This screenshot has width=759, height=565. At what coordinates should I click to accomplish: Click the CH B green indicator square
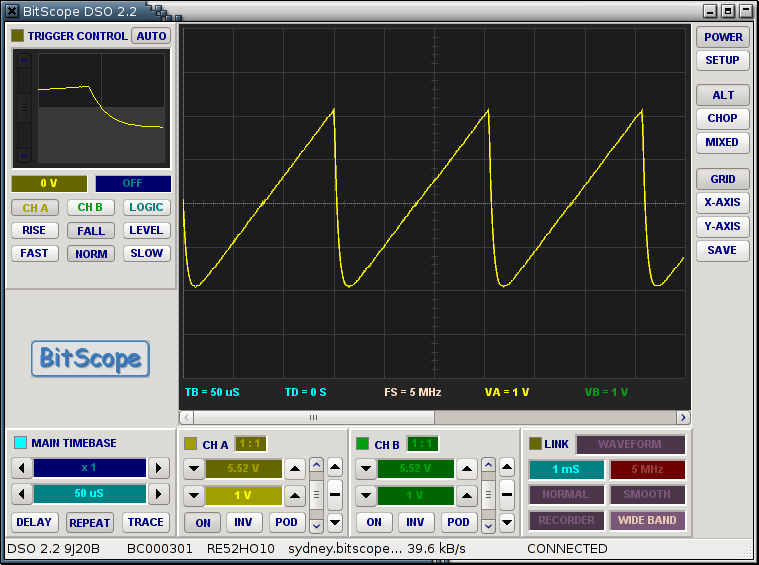362,444
